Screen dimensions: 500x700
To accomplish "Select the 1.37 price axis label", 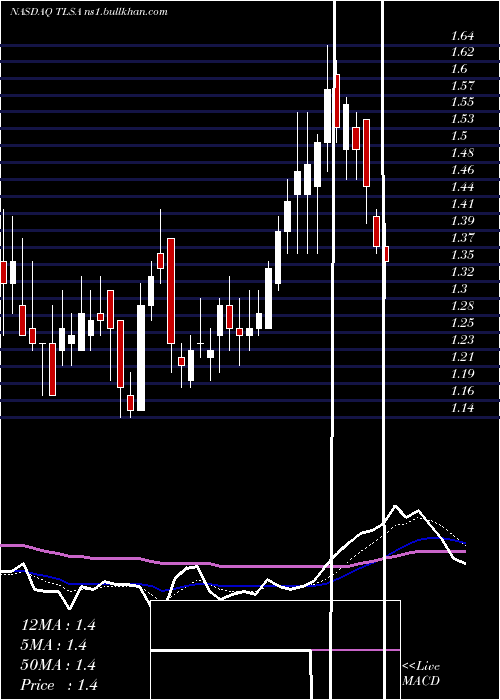I will pos(462,238).
